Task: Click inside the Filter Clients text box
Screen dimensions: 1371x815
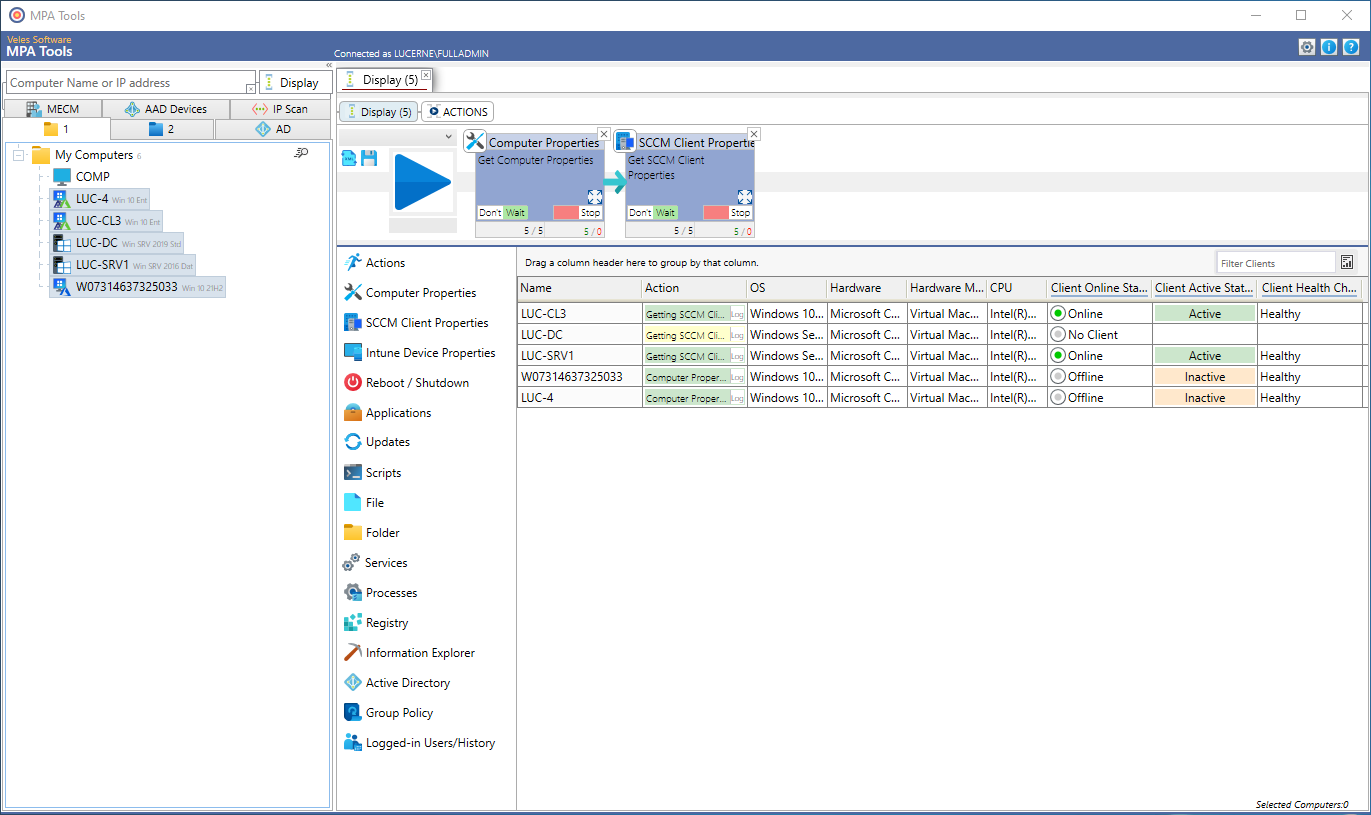Action: point(1275,261)
